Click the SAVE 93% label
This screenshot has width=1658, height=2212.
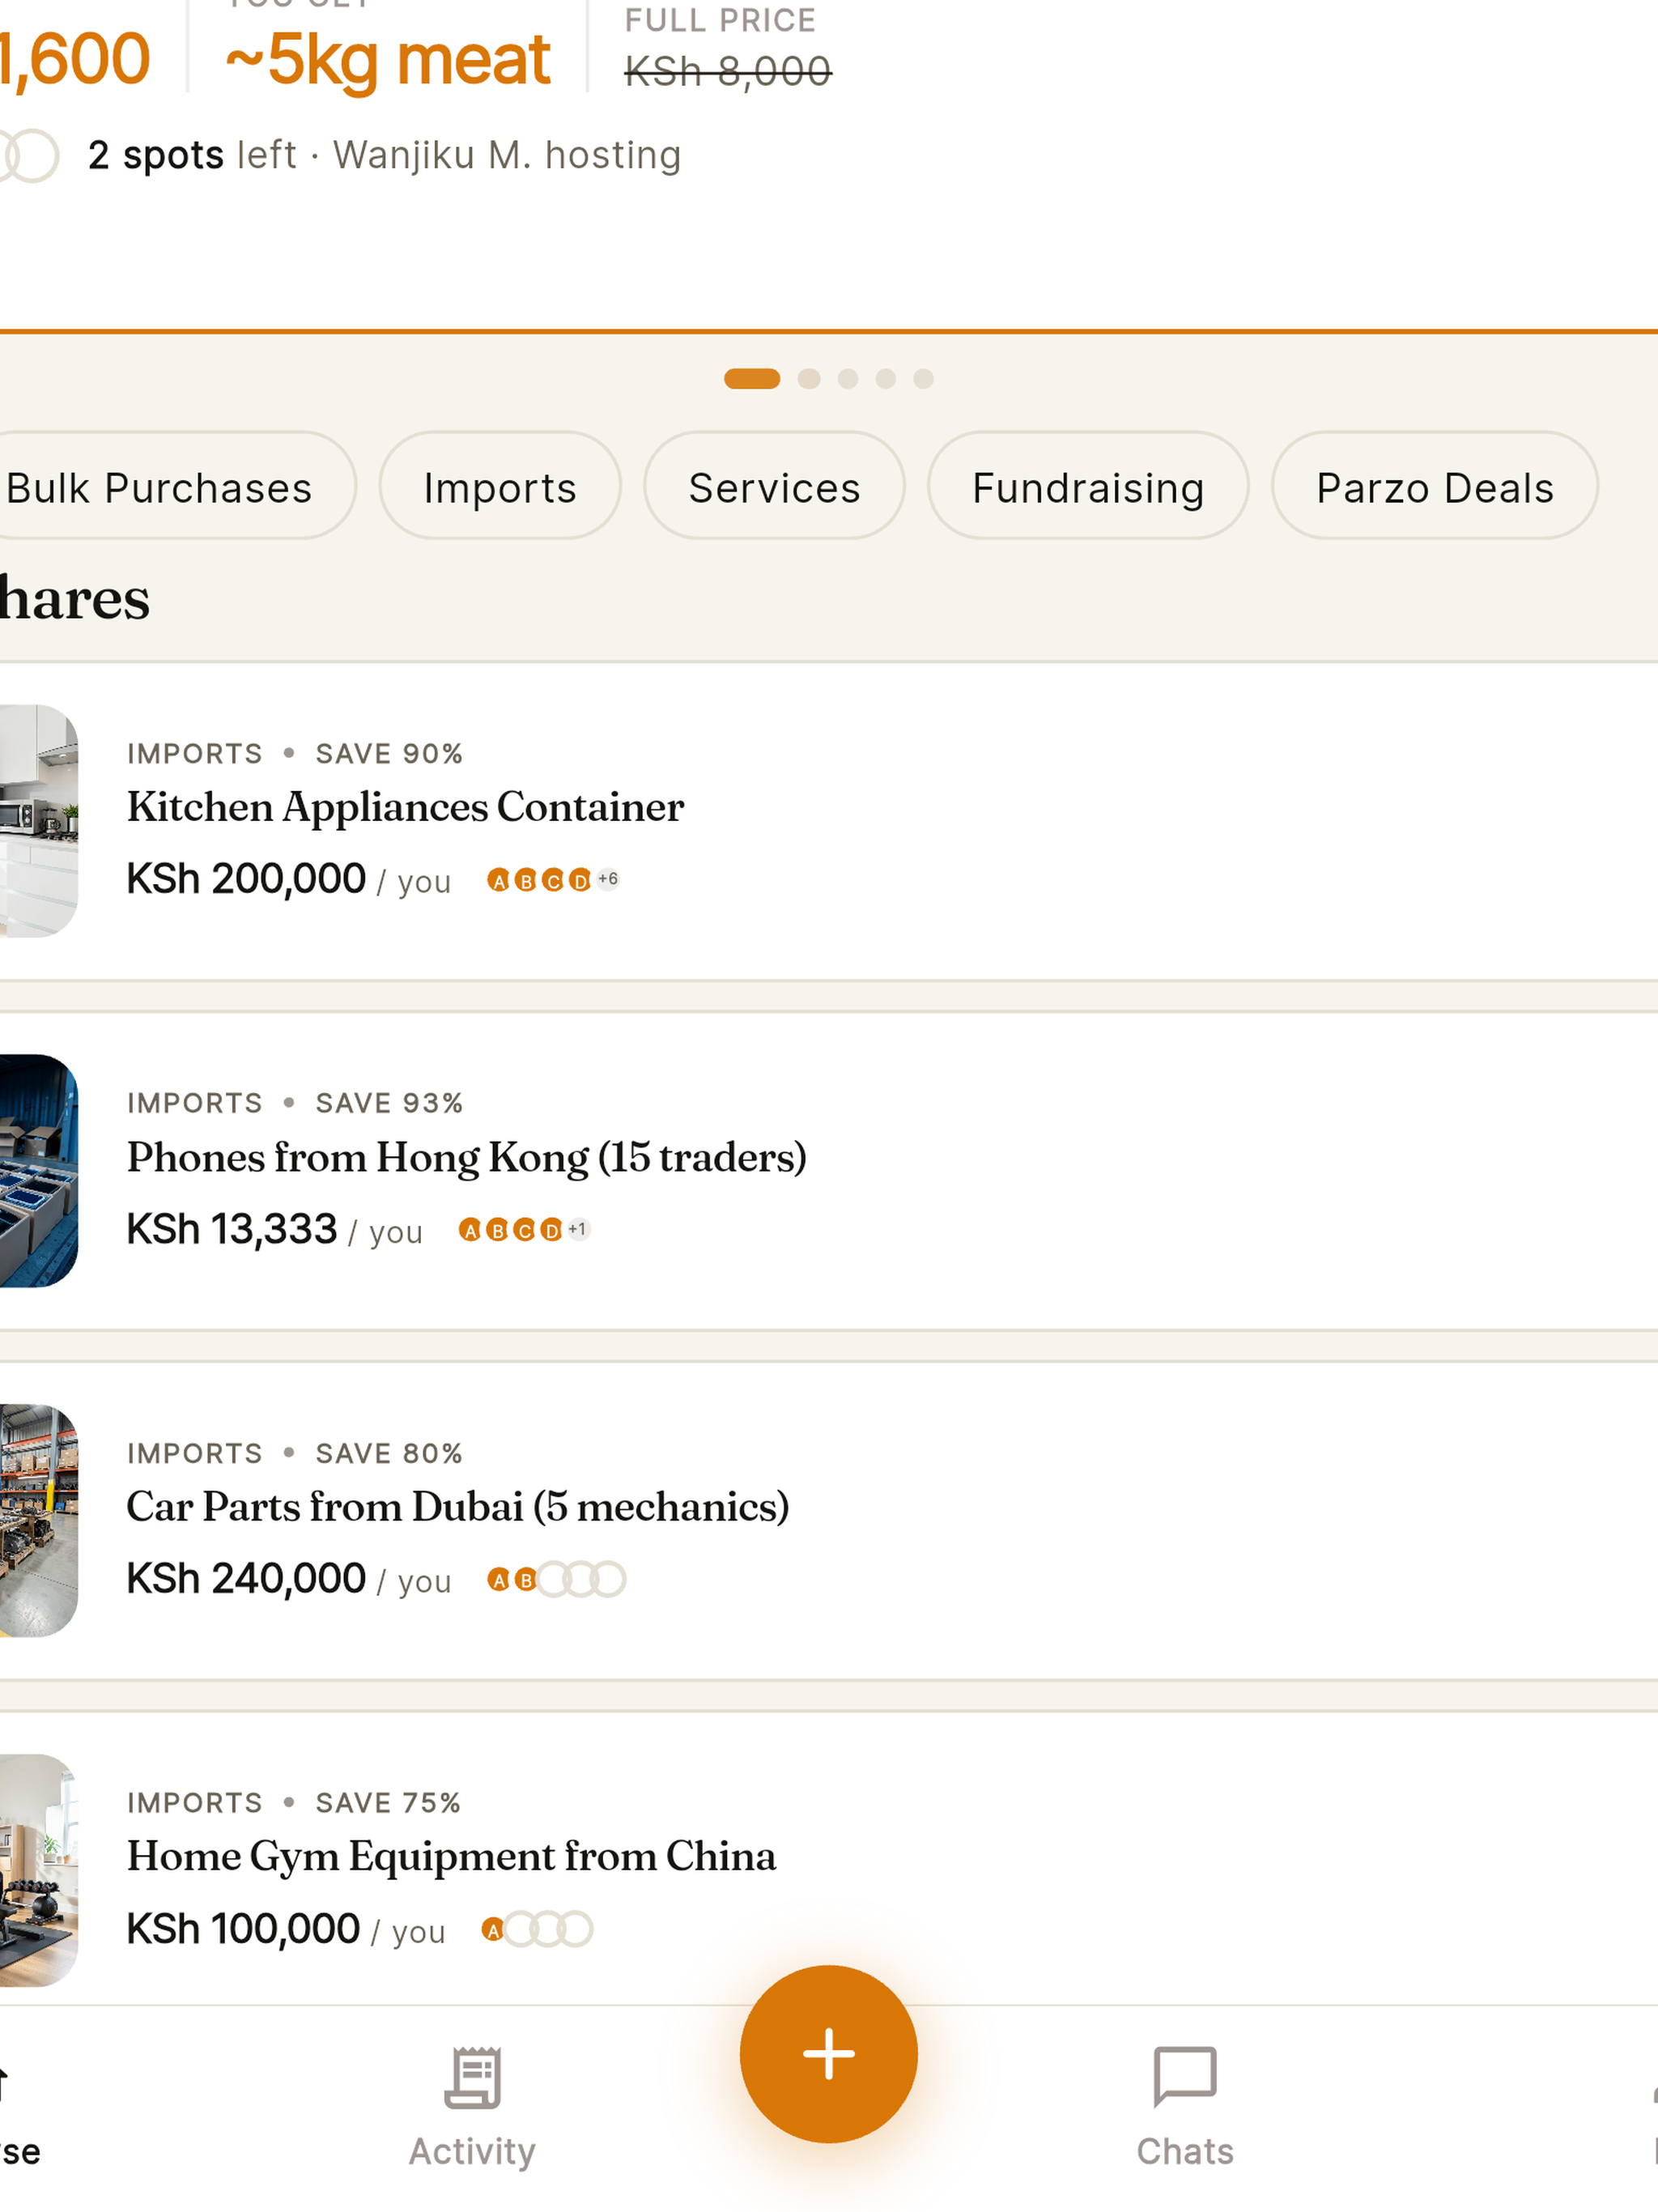389,1103
